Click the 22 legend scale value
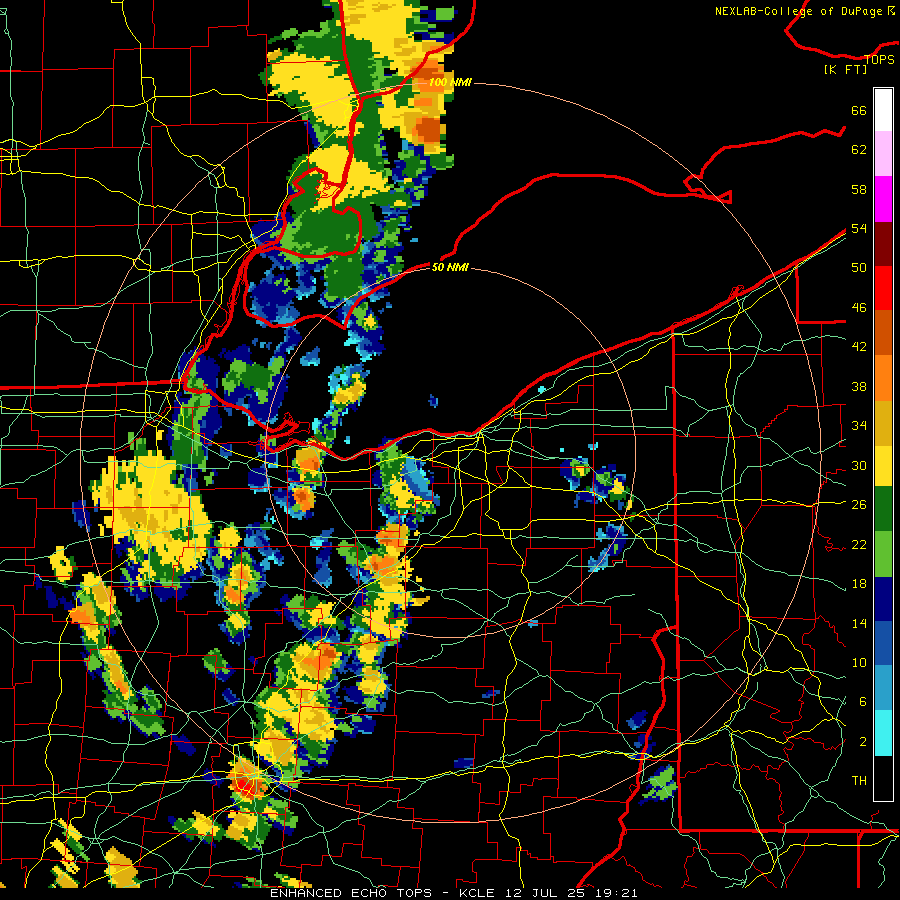 tap(859, 544)
